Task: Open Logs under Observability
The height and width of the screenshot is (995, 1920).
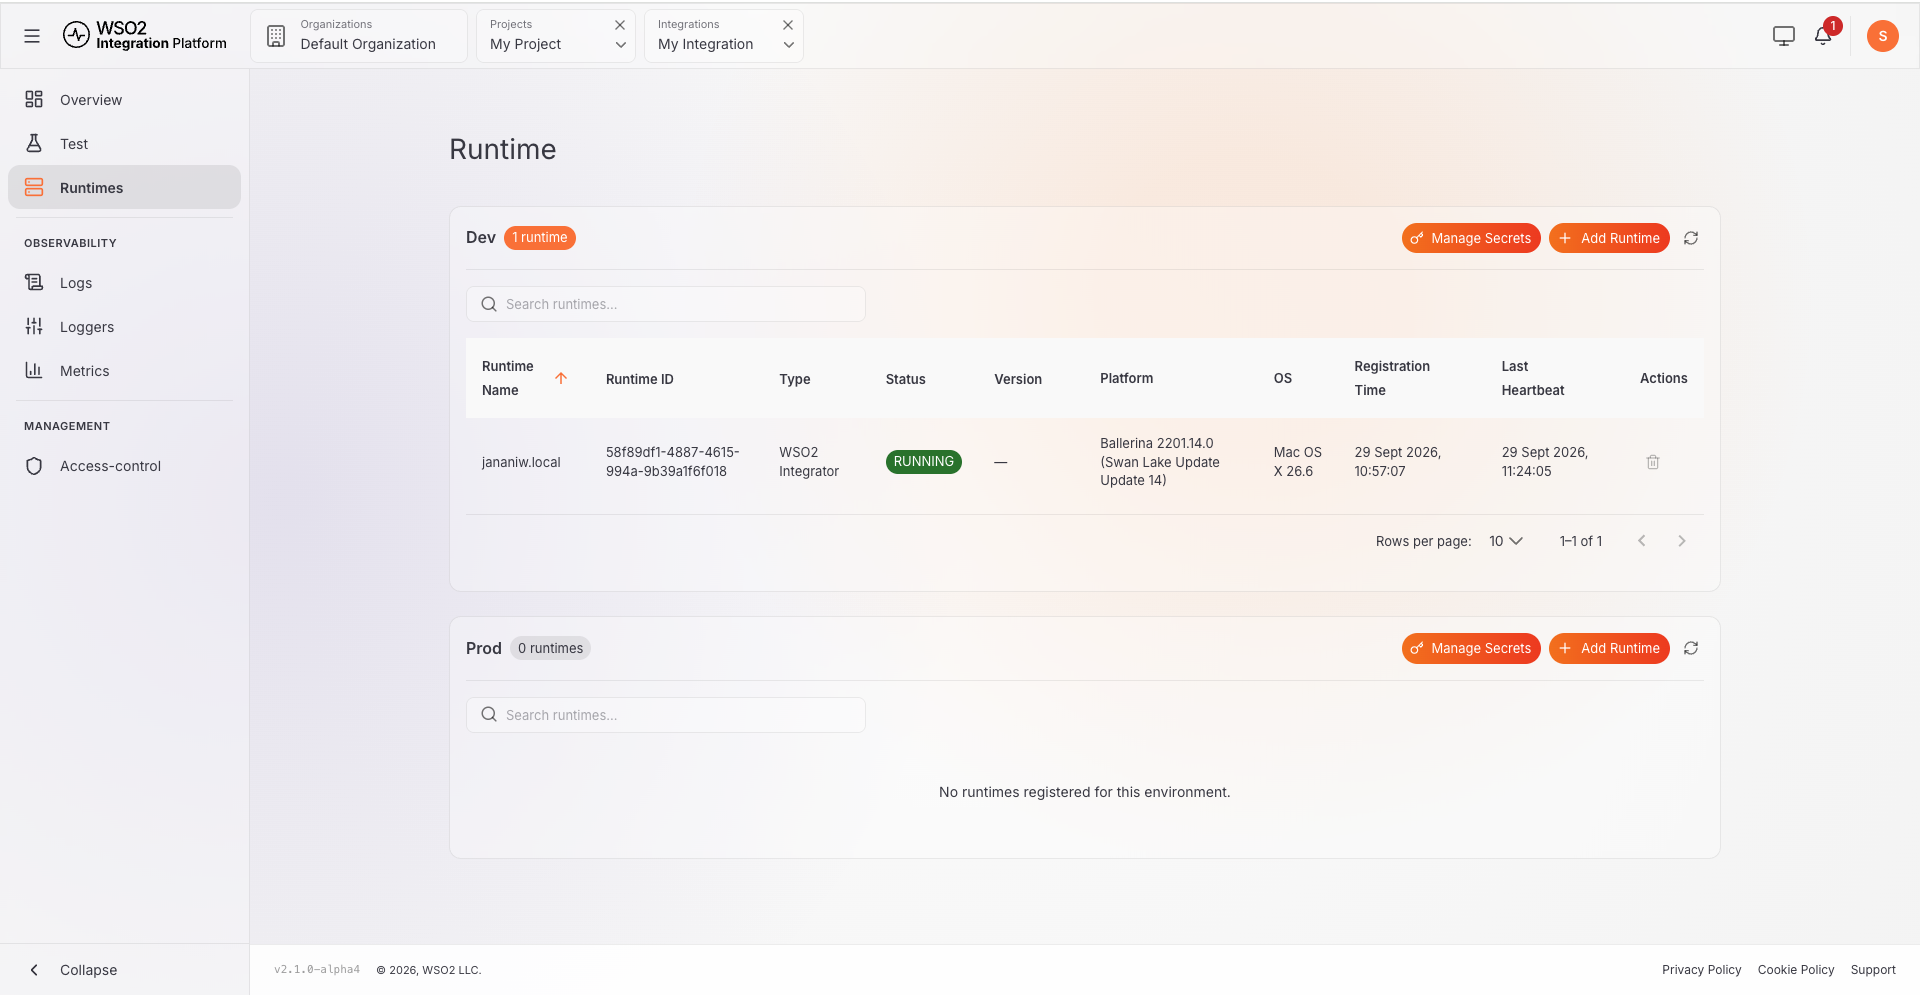Action: tap(124, 283)
